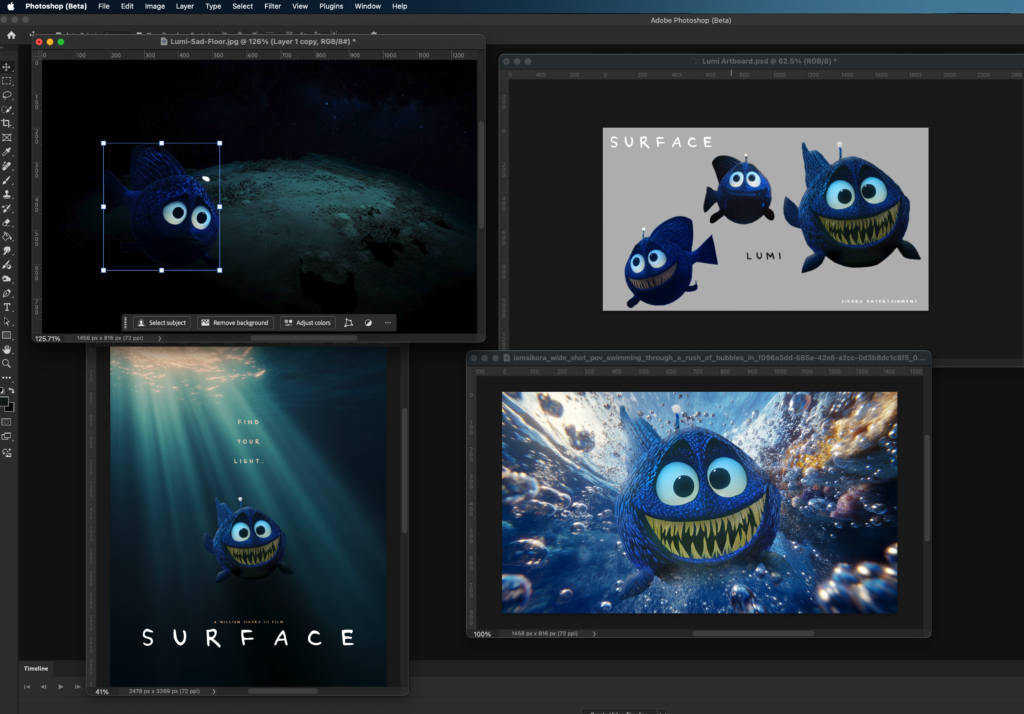Select the Lasso tool
This screenshot has height=714, width=1024.
click(x=7, y=95)
